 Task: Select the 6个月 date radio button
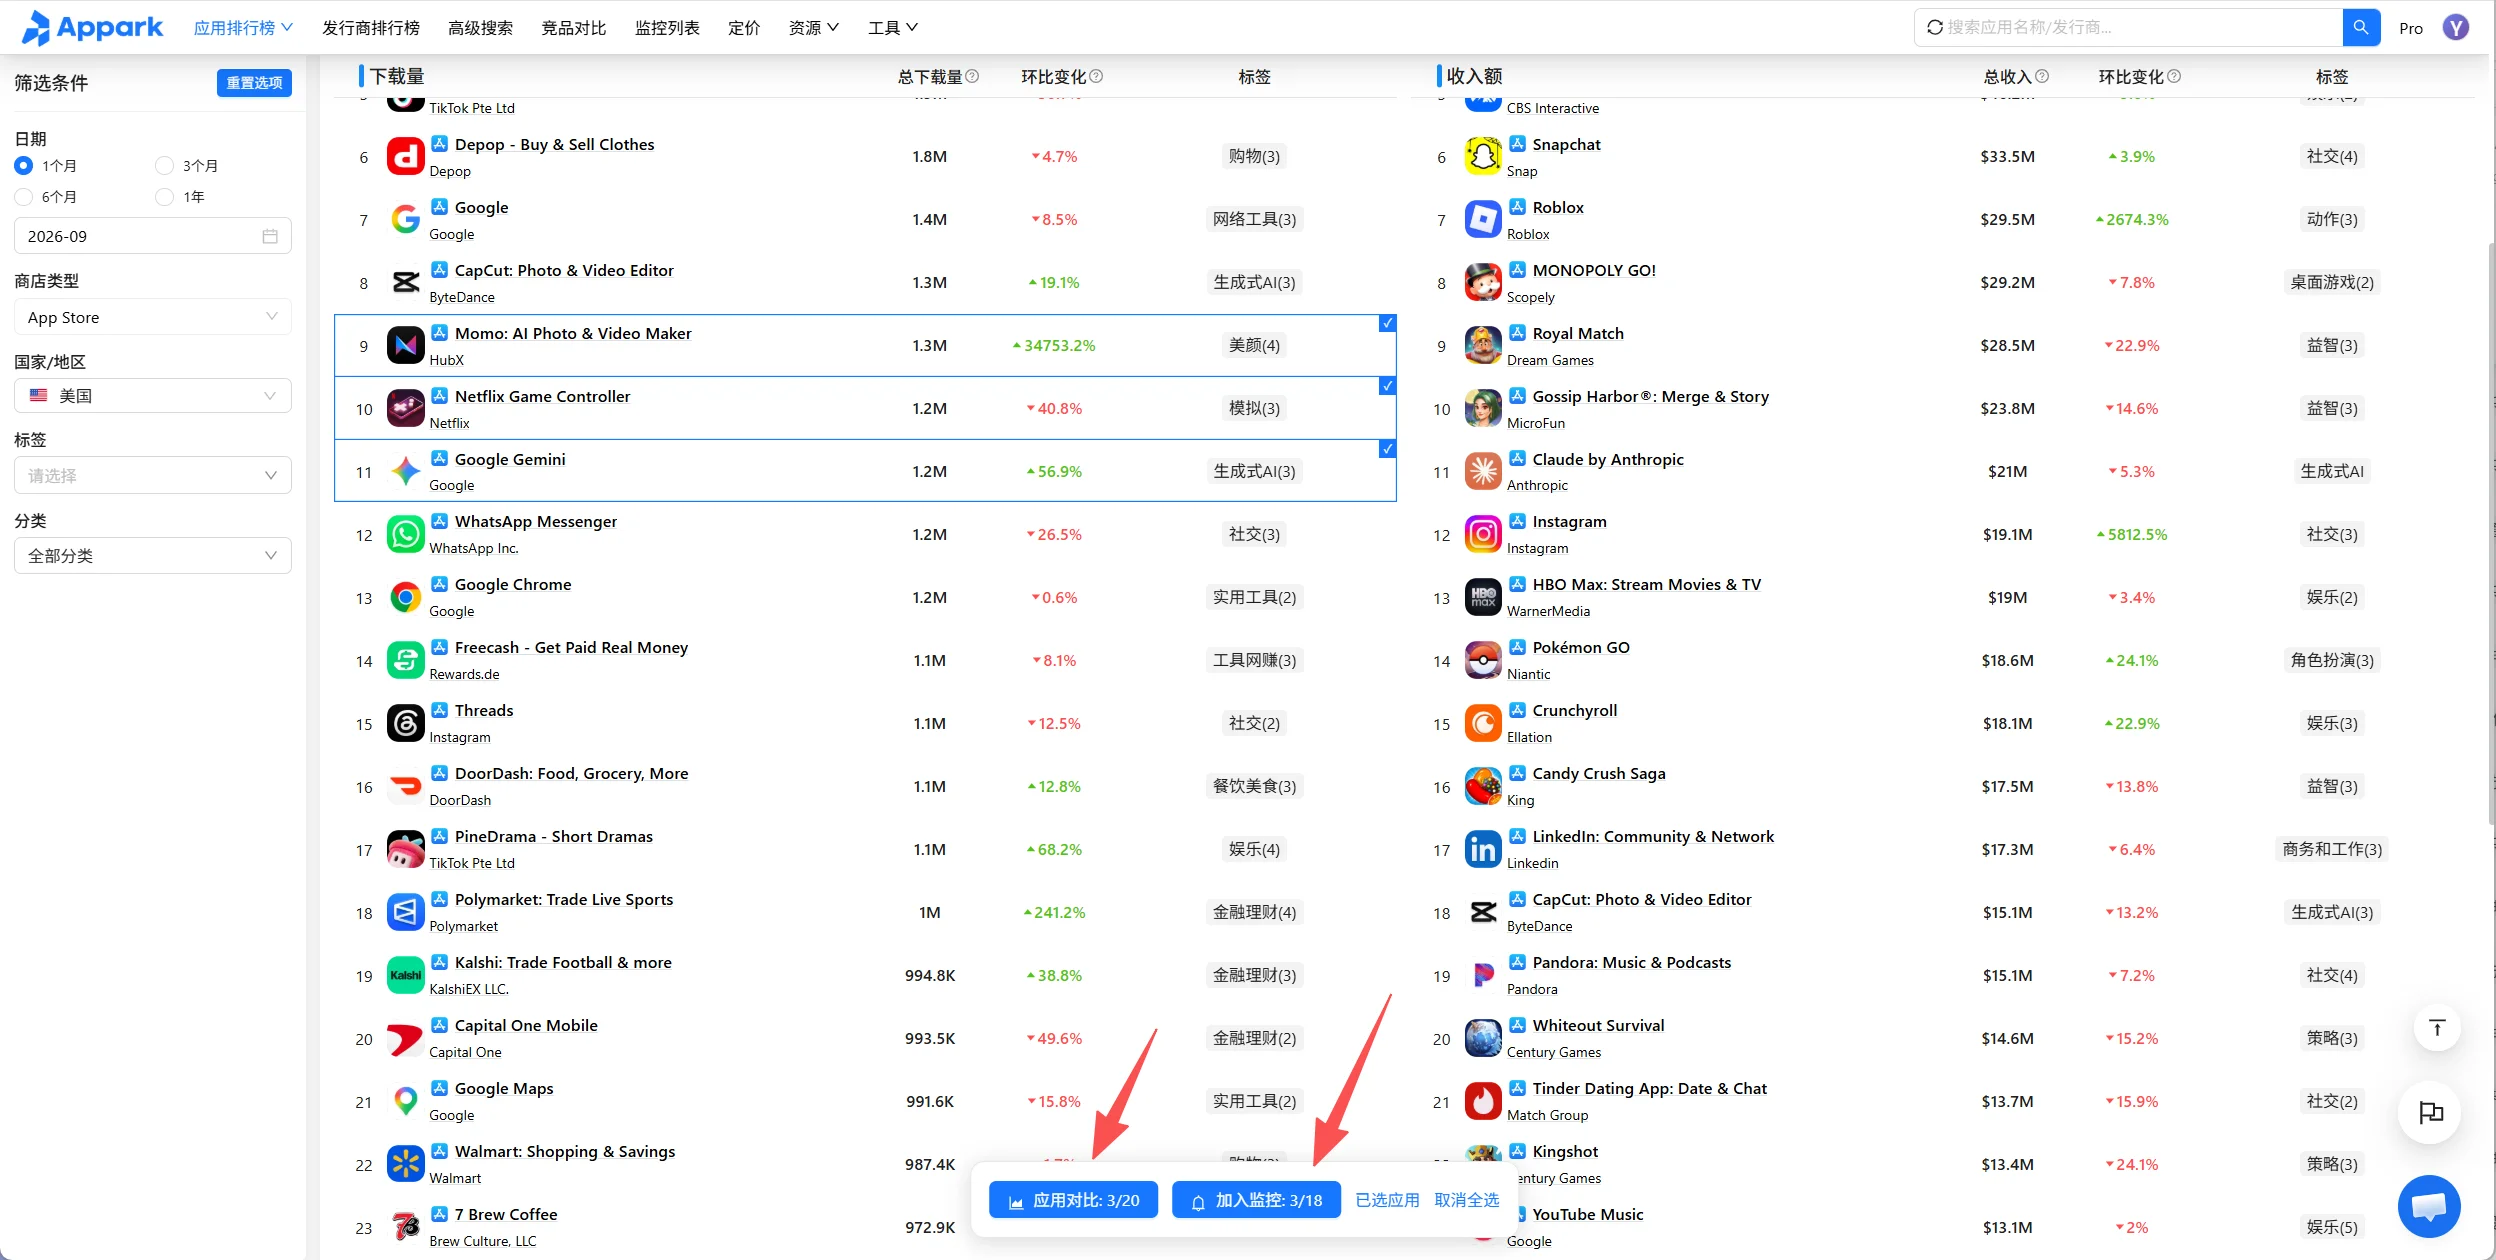pyautogui.click(x=24, y=197)
